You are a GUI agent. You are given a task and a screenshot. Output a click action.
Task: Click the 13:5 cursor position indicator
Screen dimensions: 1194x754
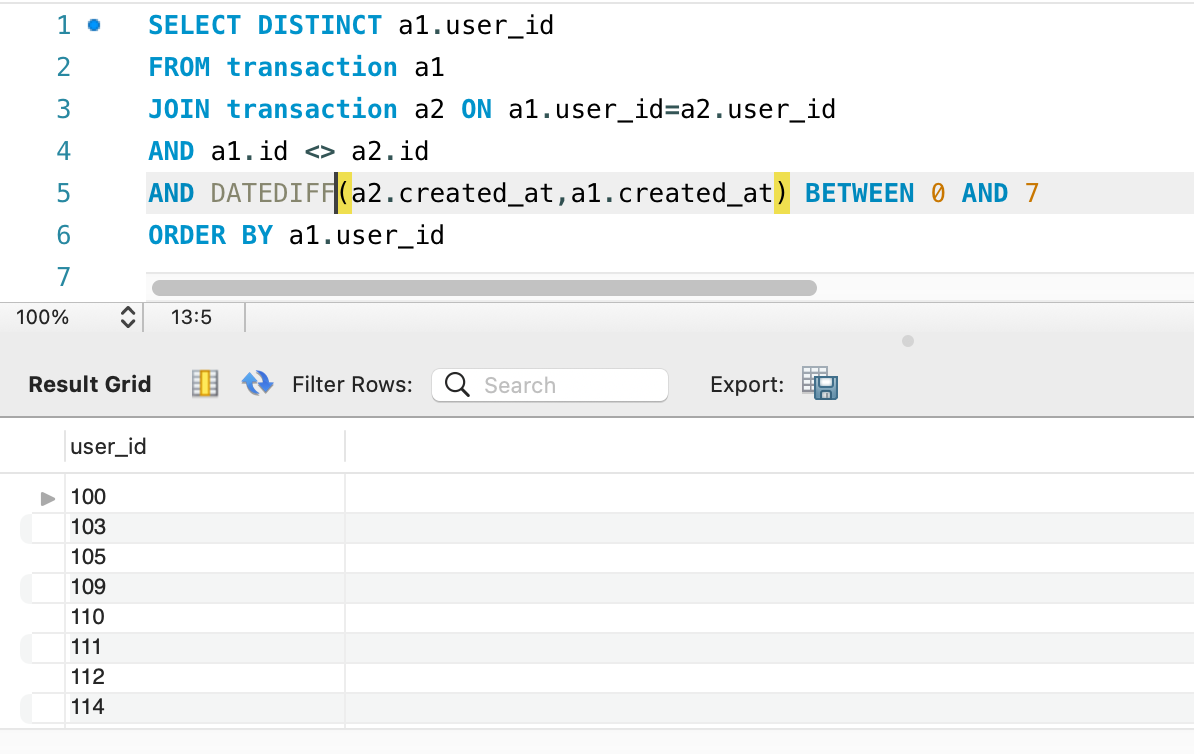[191, 318]
